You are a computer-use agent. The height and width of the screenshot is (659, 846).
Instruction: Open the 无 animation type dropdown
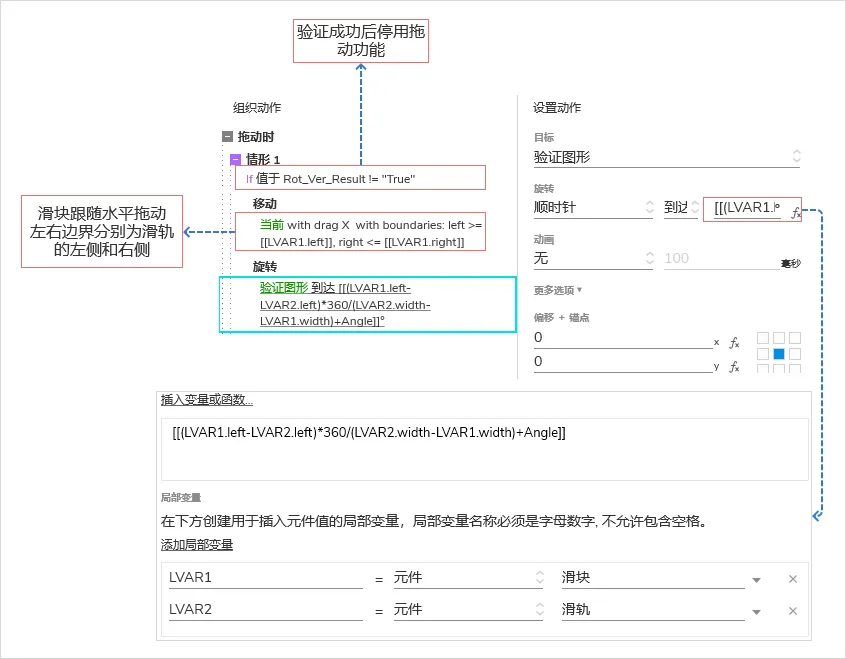594,259
